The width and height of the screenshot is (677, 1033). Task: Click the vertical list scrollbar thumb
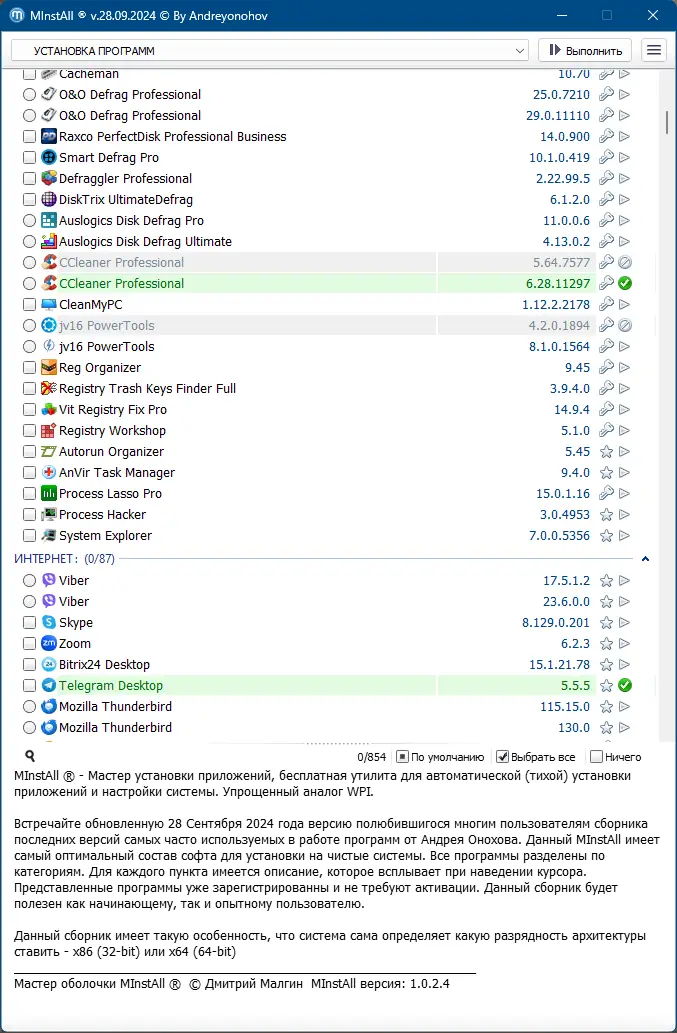click(668, 121)
